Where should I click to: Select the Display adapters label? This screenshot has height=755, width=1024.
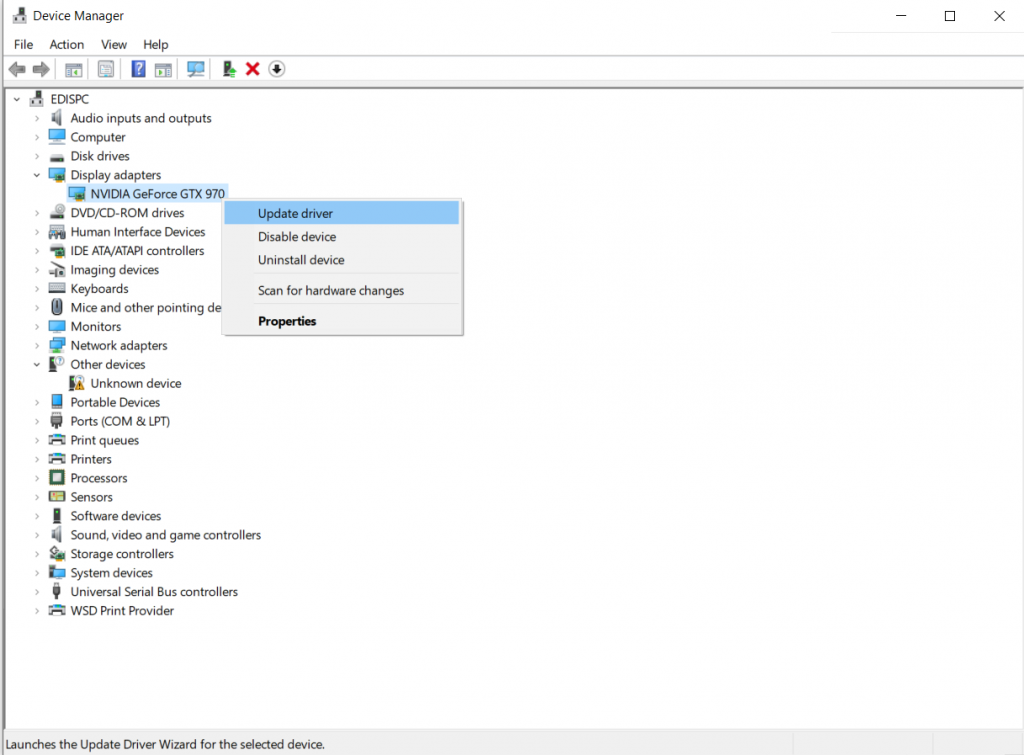pyautogui.click(x=116, y=175)
